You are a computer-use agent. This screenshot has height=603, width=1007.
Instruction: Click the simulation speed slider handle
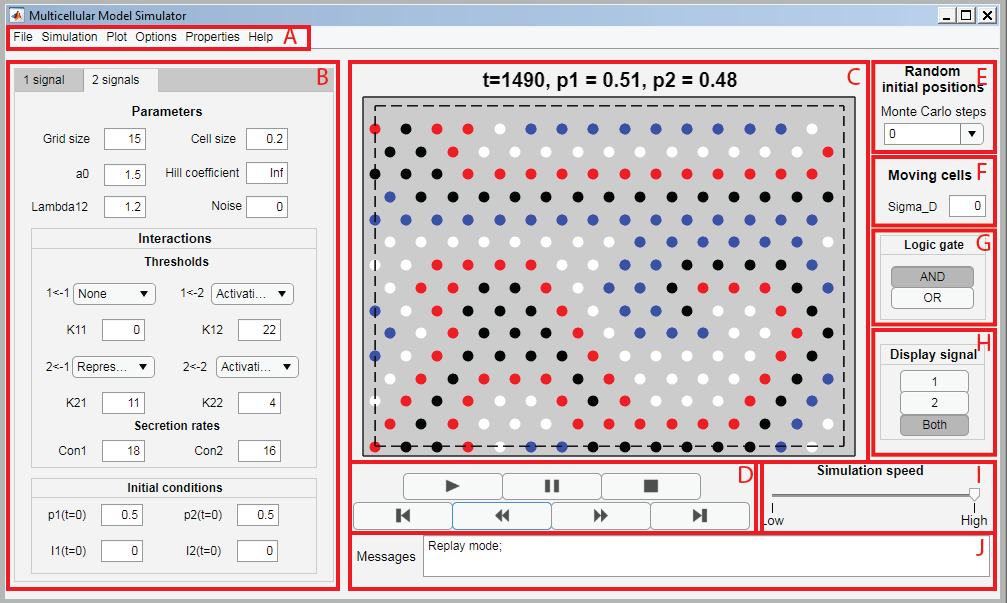(974, 494)
